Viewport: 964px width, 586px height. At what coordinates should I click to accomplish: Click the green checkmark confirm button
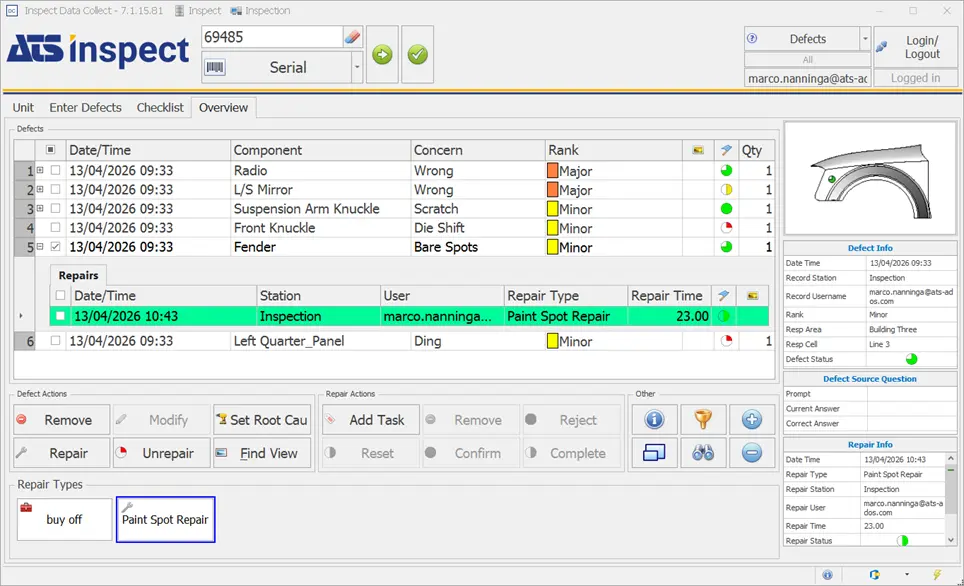coord(417,54)
